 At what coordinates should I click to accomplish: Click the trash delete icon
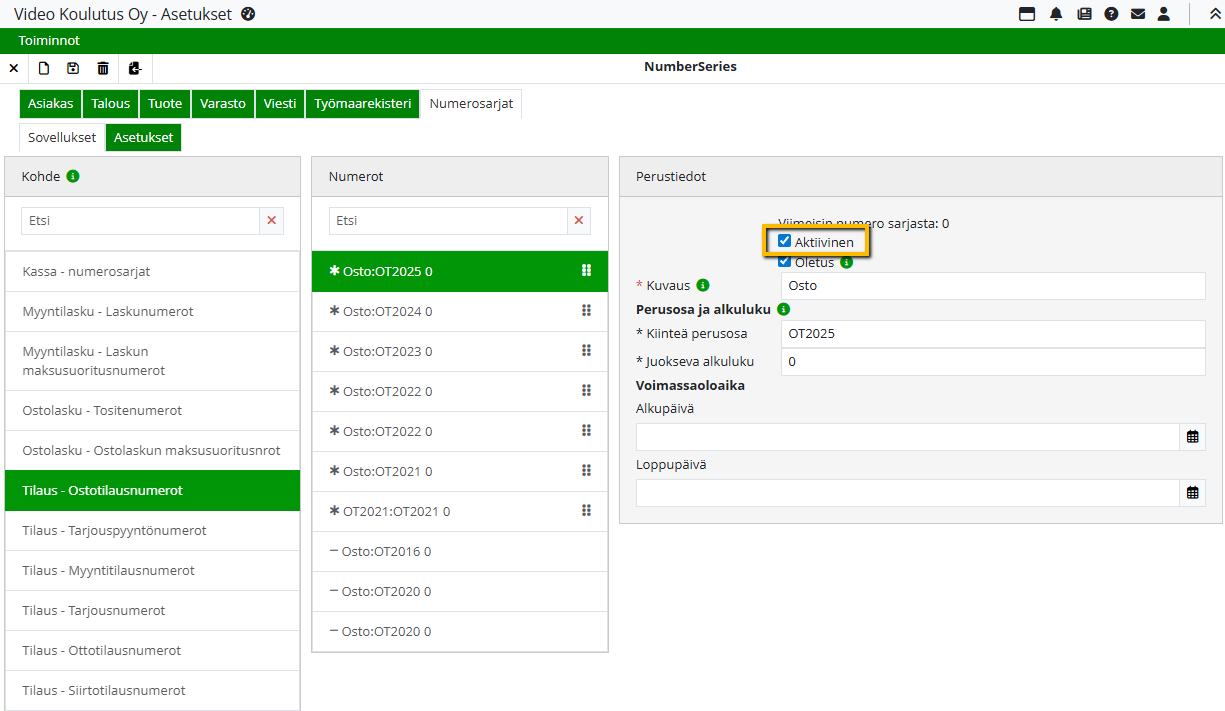[103, 68]
